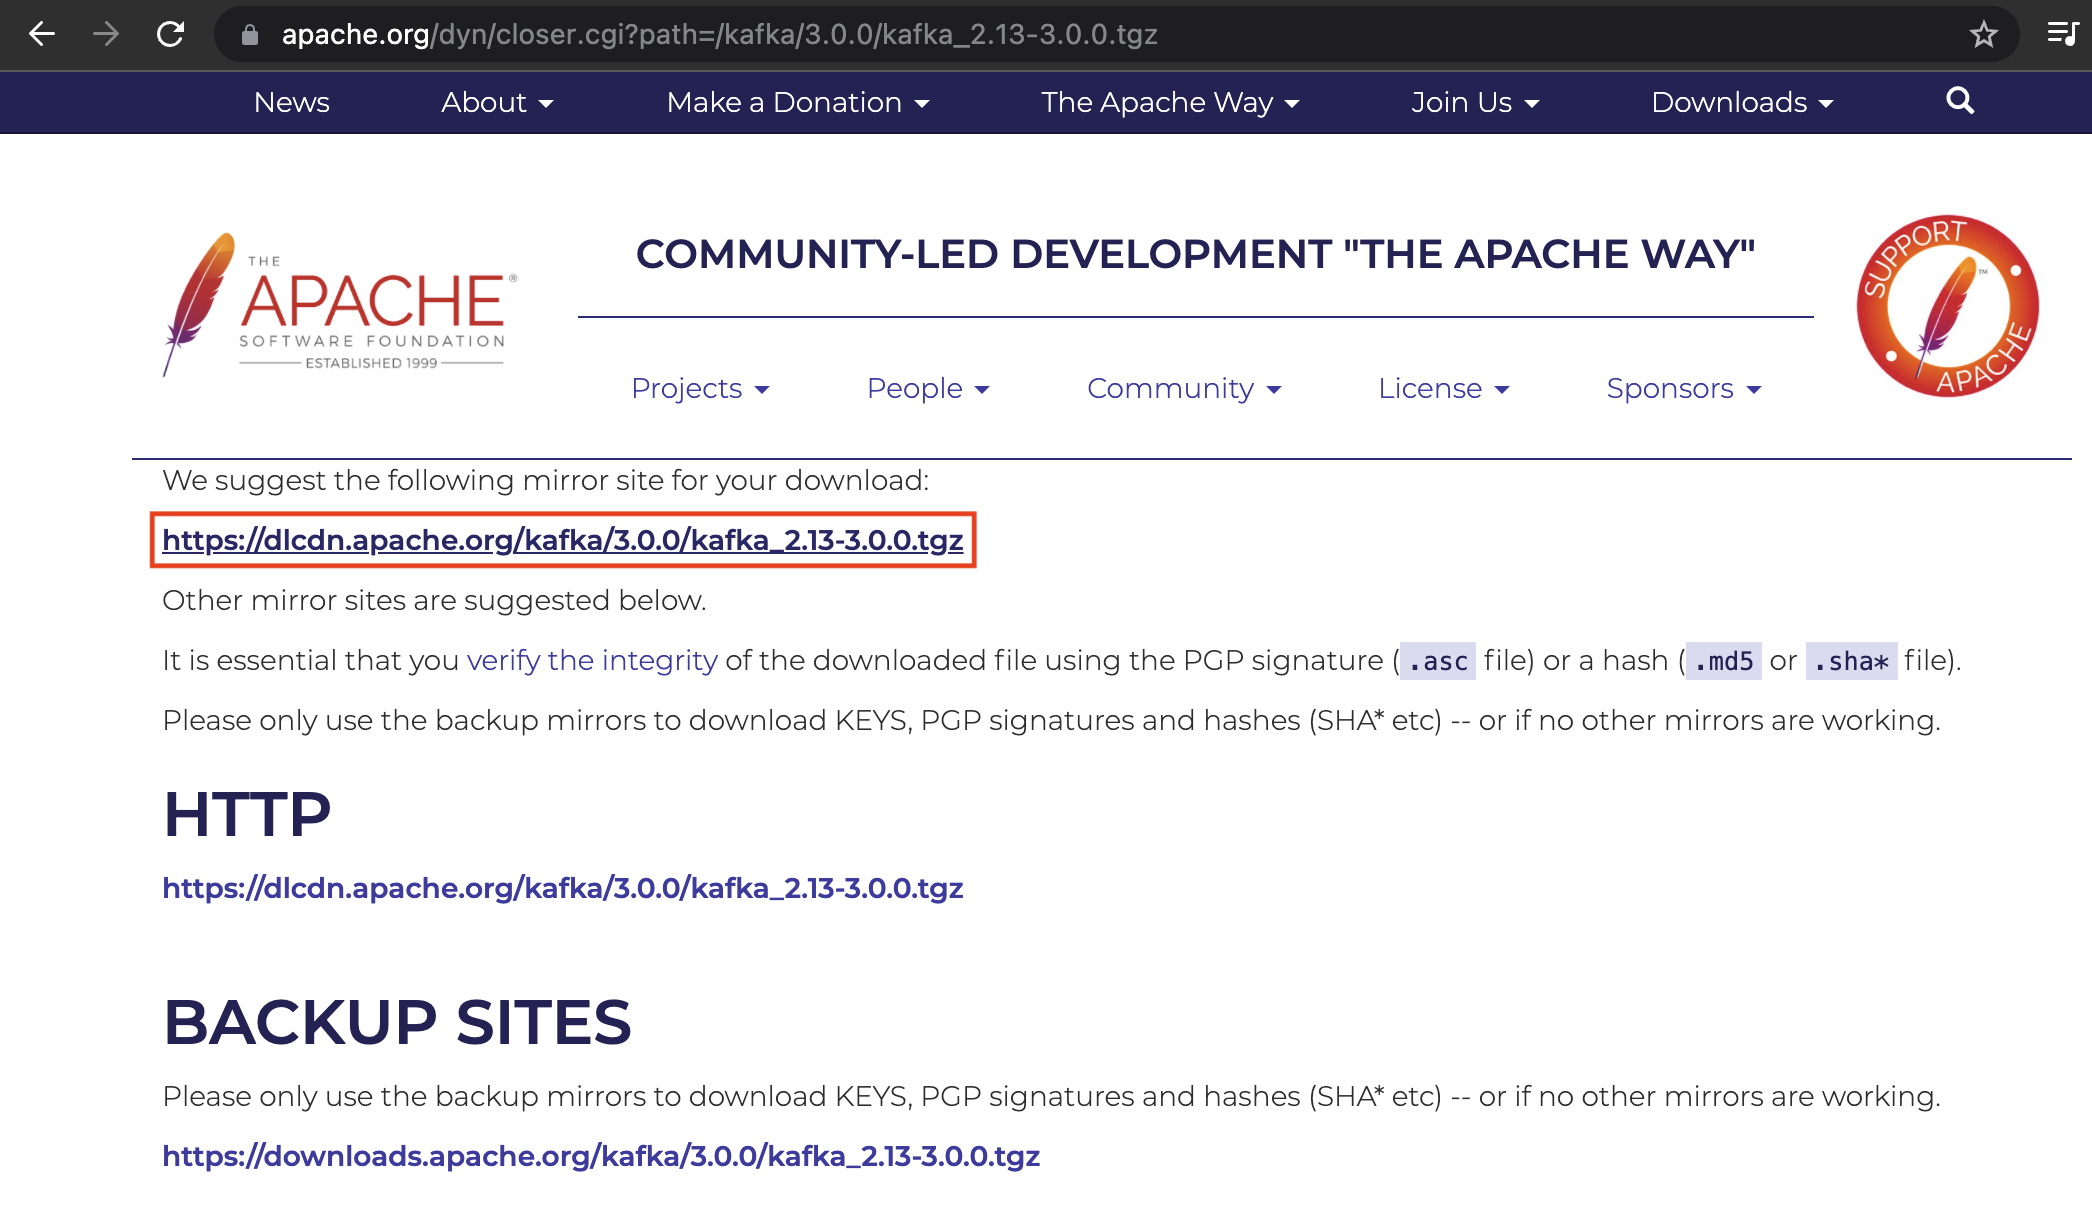This screenshot has width=2092, height=1206.
Task: Expand the Downloads dropdown menu
Action: coord(1742,102)
